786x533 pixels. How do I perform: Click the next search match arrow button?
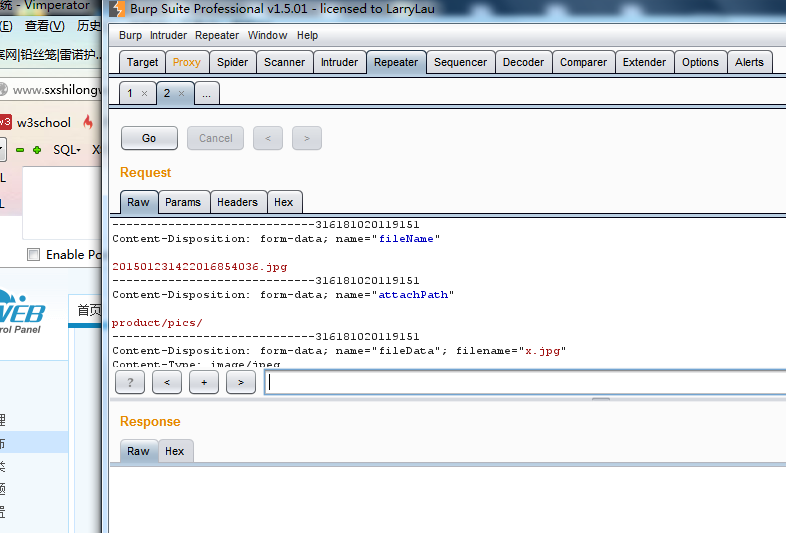pyautogui.click(x=241, y=383)
